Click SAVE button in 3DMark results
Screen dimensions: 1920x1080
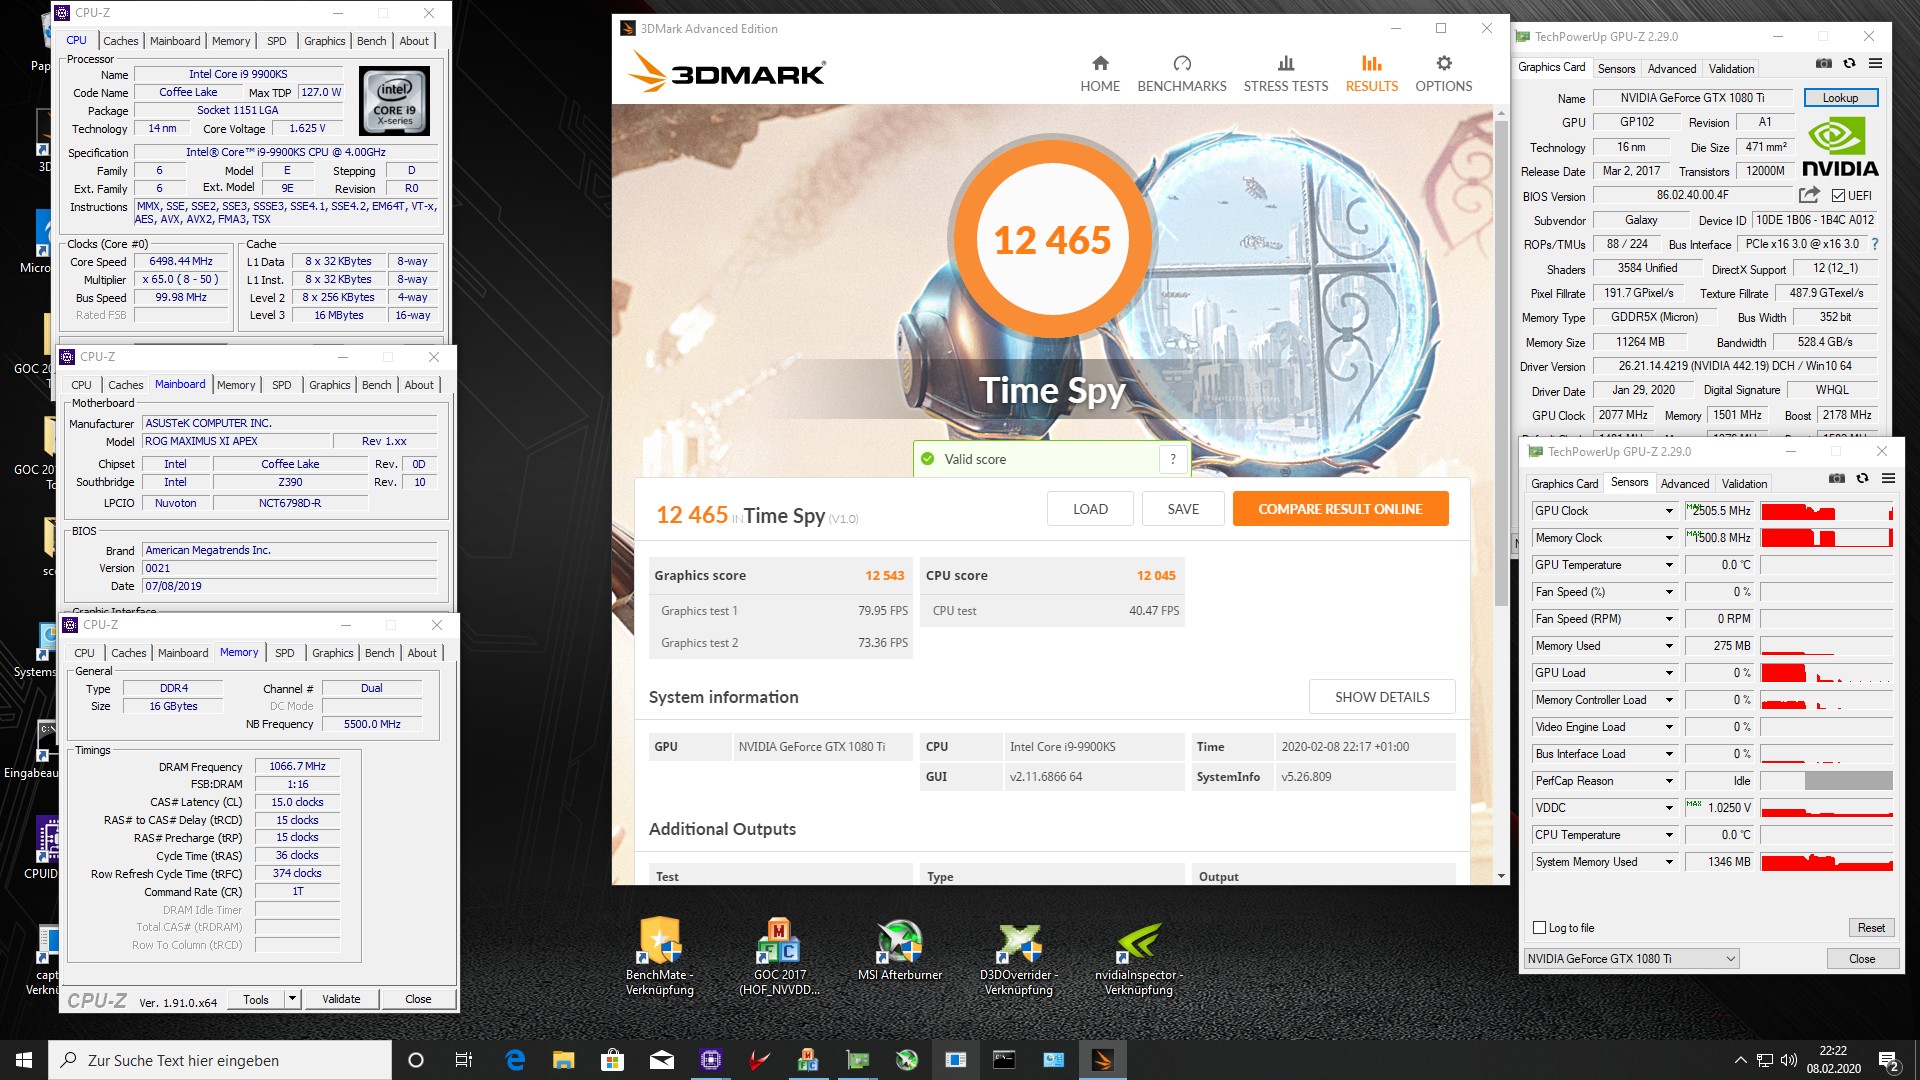[x=1183, y=509]
